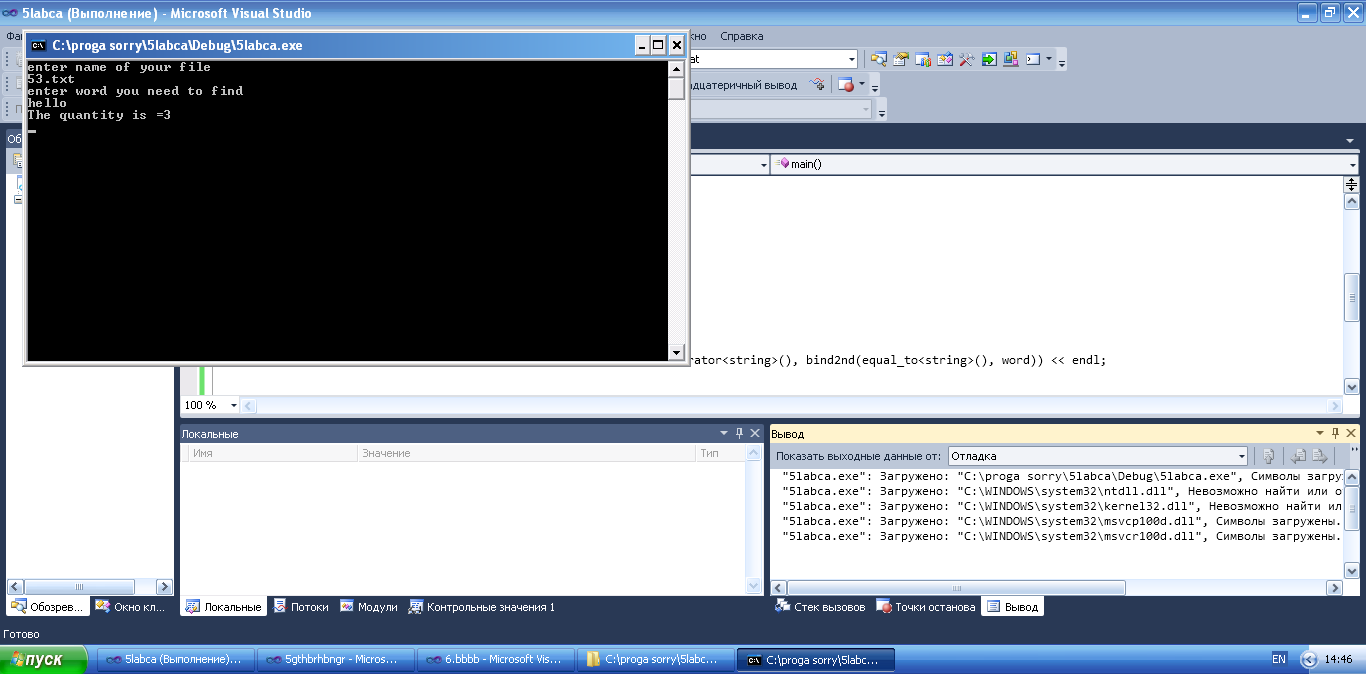Open the Toolbox hammer-and-wrench icon
This screenshot has width=1366, height=674.
coord(966,59)
